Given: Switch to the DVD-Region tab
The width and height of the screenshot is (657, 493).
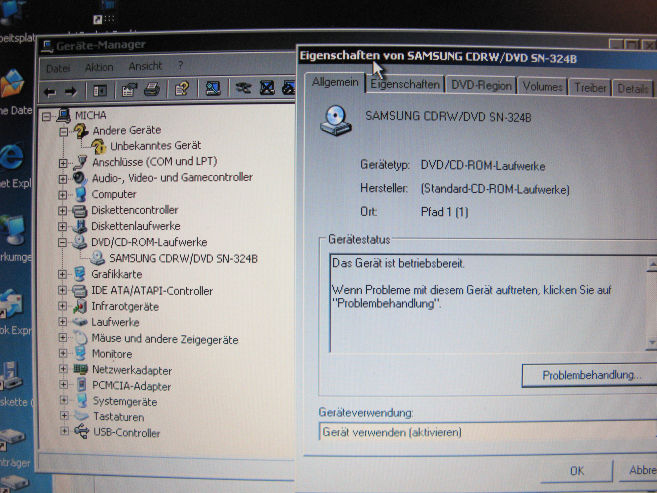Looking at the screenshot, I should (481, 87).
